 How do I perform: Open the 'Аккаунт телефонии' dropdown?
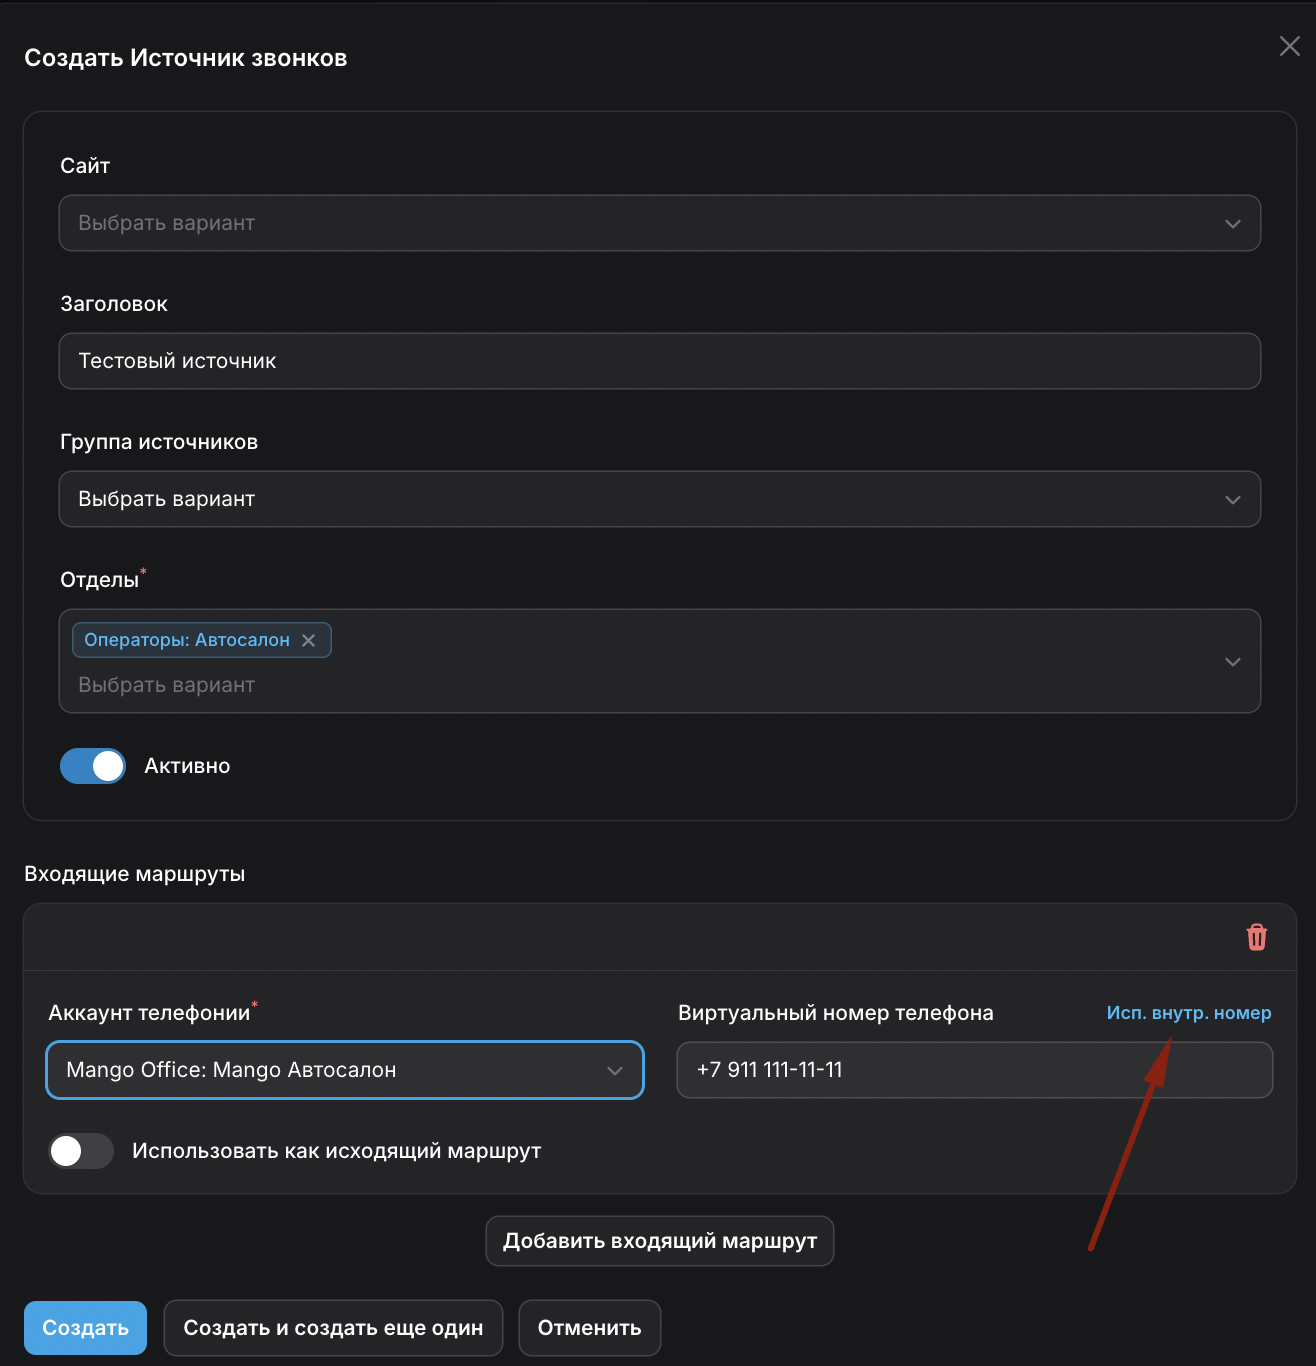click(344, 1070)
